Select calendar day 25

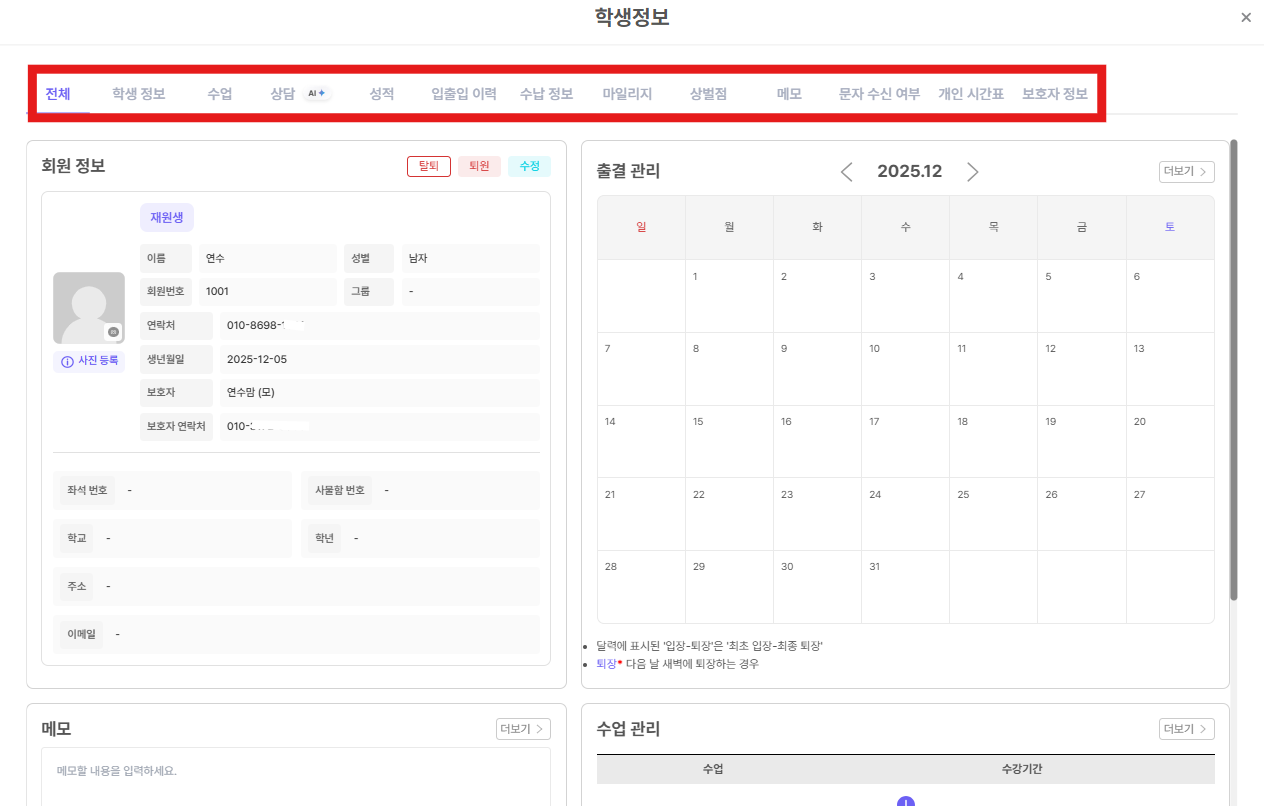(x=993, y=514)
